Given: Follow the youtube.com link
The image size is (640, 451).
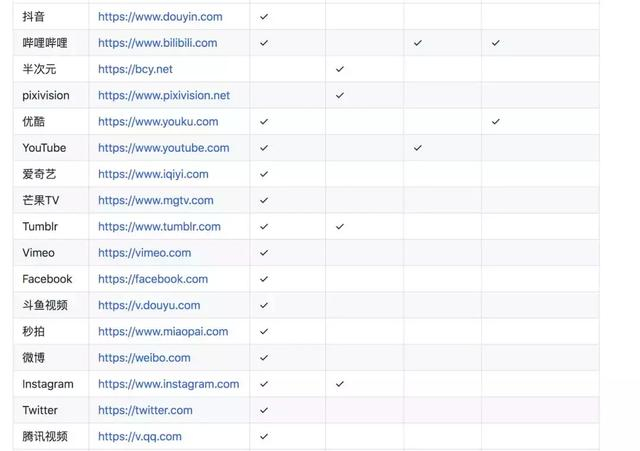Looking at the screenshot, I should point(163,148).
